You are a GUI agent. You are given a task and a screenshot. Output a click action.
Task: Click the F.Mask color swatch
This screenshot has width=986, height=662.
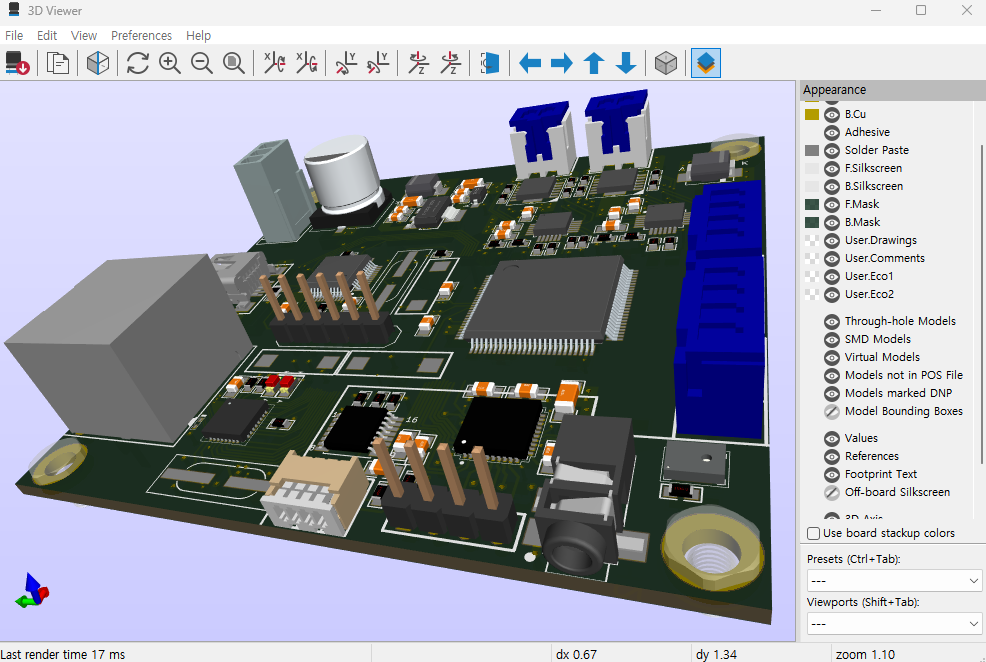pyautogui.click(x=812, y=204)
